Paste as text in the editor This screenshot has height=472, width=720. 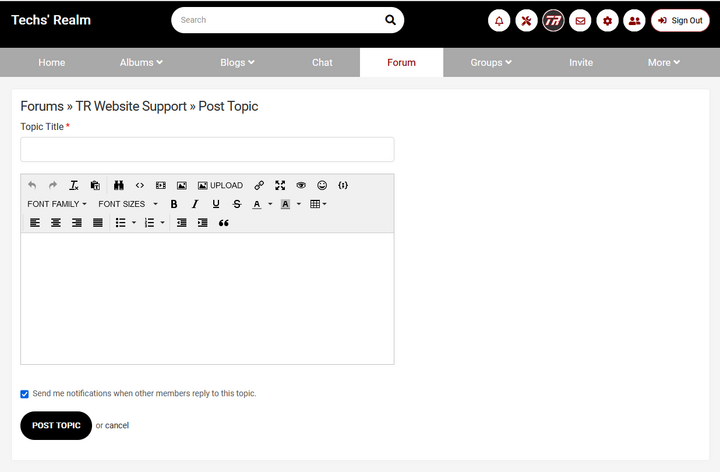[95, 185]
